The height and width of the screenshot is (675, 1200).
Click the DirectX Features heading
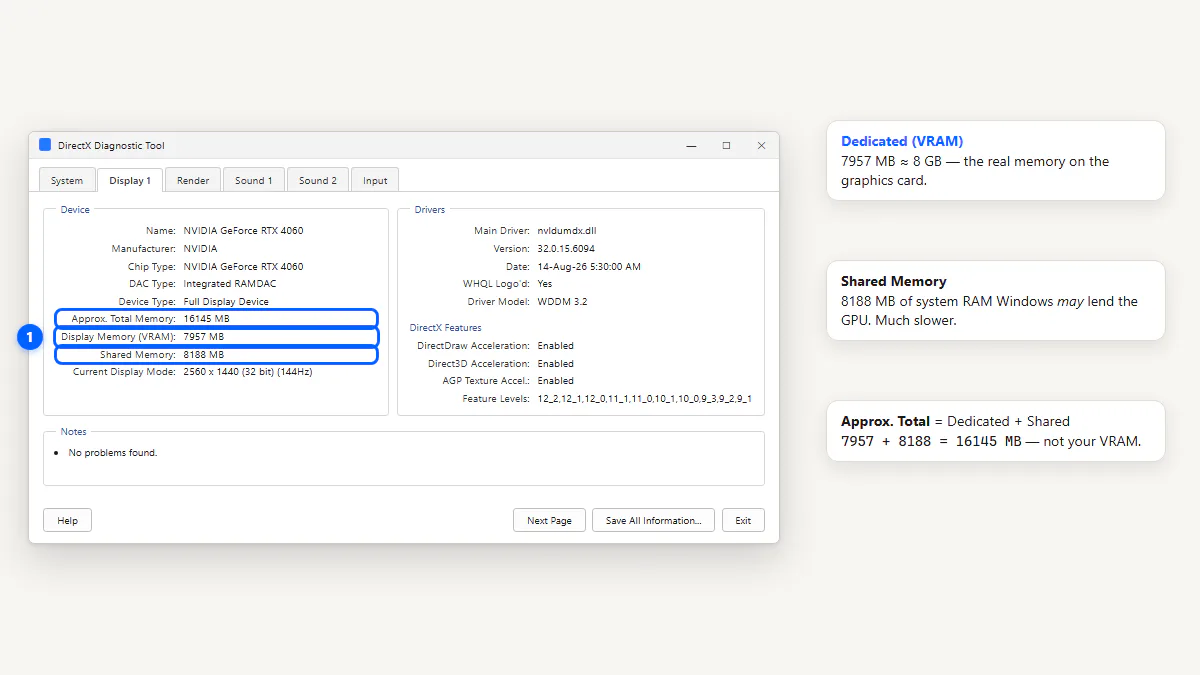pos(445,327)
